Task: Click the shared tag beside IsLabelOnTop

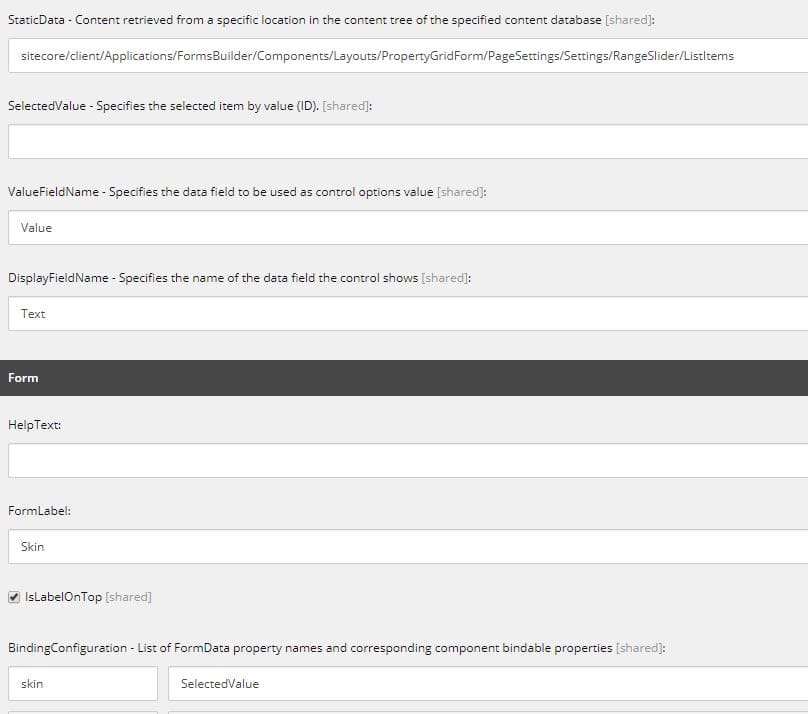Action: point(128,597)
